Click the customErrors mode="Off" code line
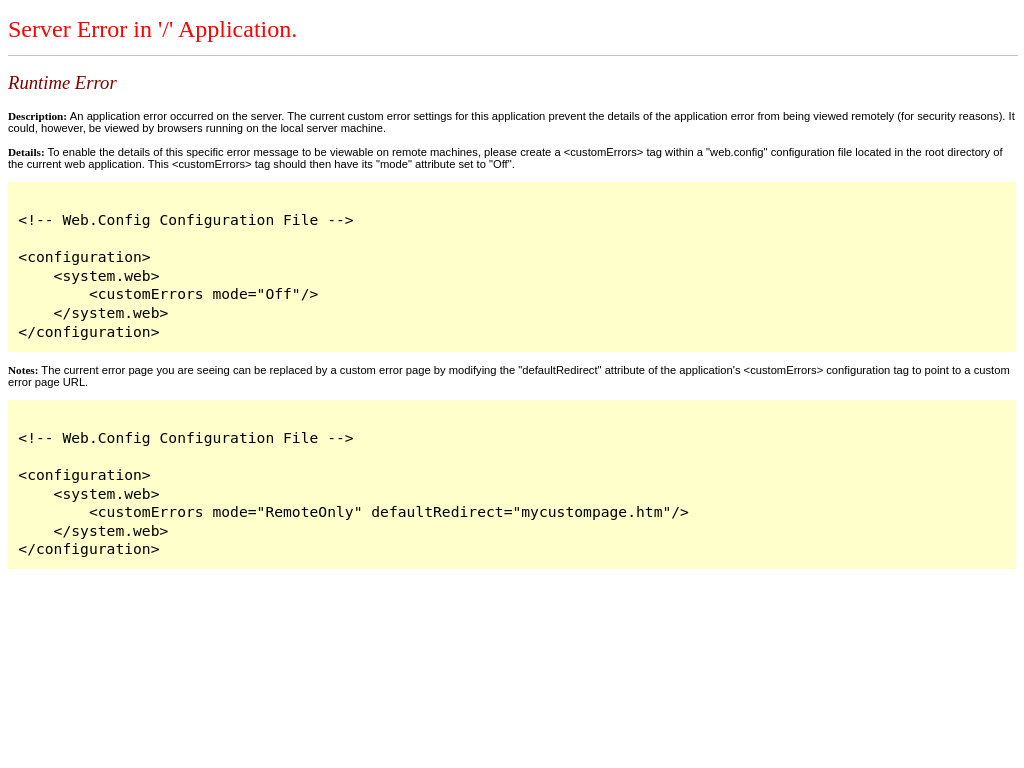The height and width of the screenshot is (768, 1024). click(204, 295)
